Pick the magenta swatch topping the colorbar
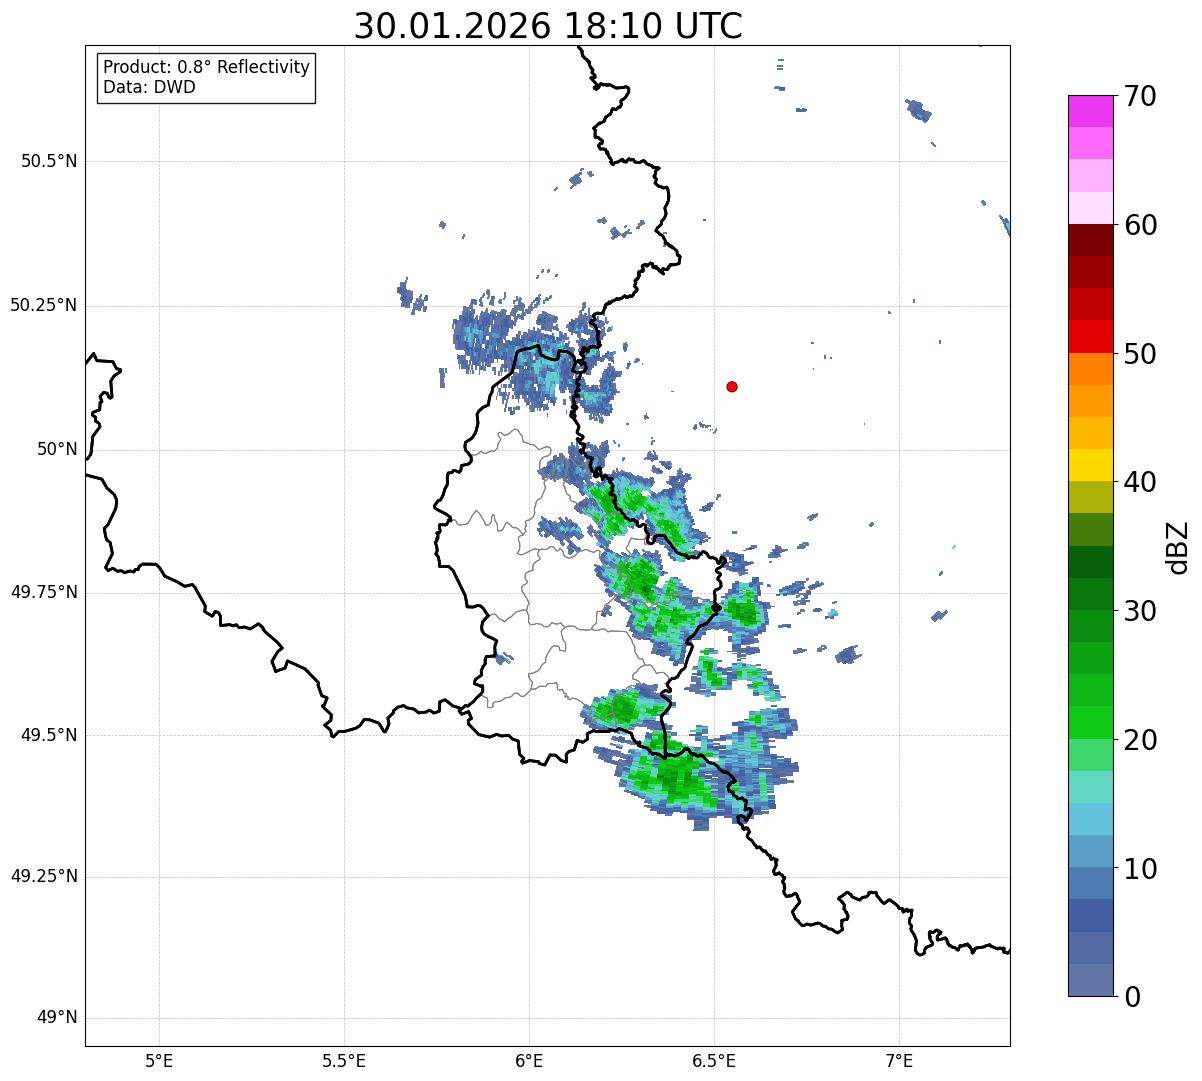Screen dimensions: 1202x1081 coord(1090,111)
